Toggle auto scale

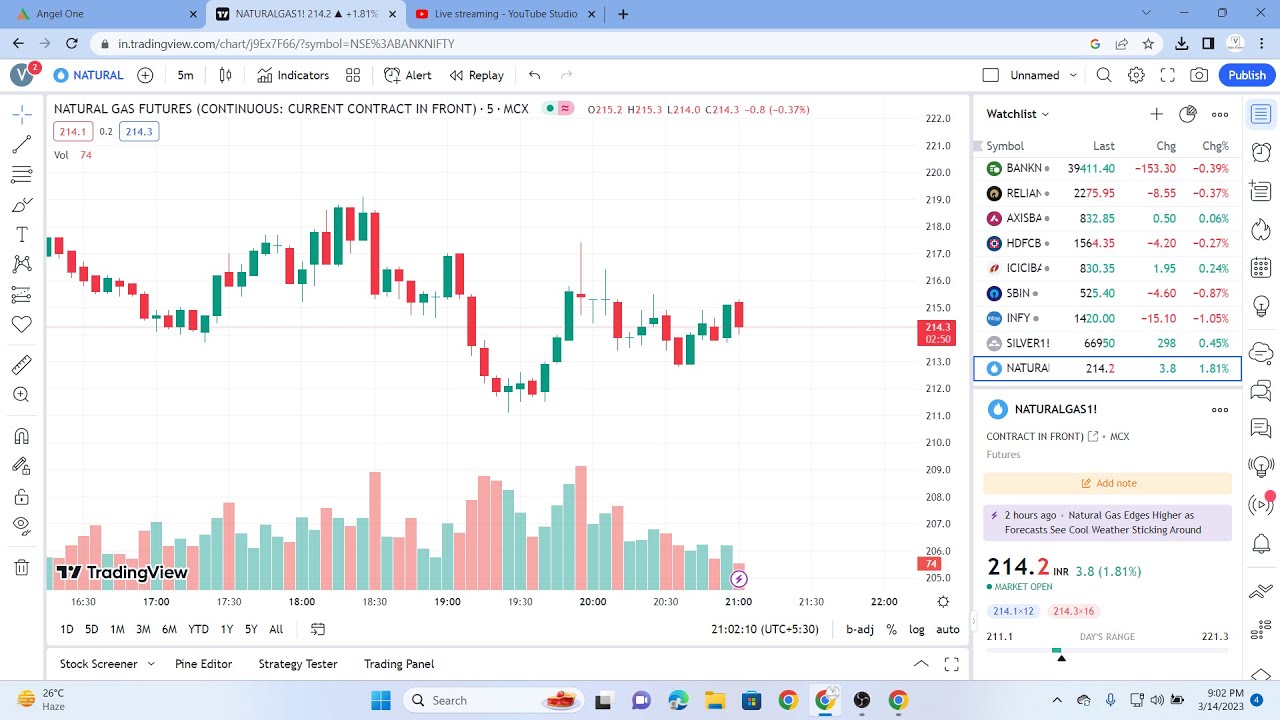(948, 629)
